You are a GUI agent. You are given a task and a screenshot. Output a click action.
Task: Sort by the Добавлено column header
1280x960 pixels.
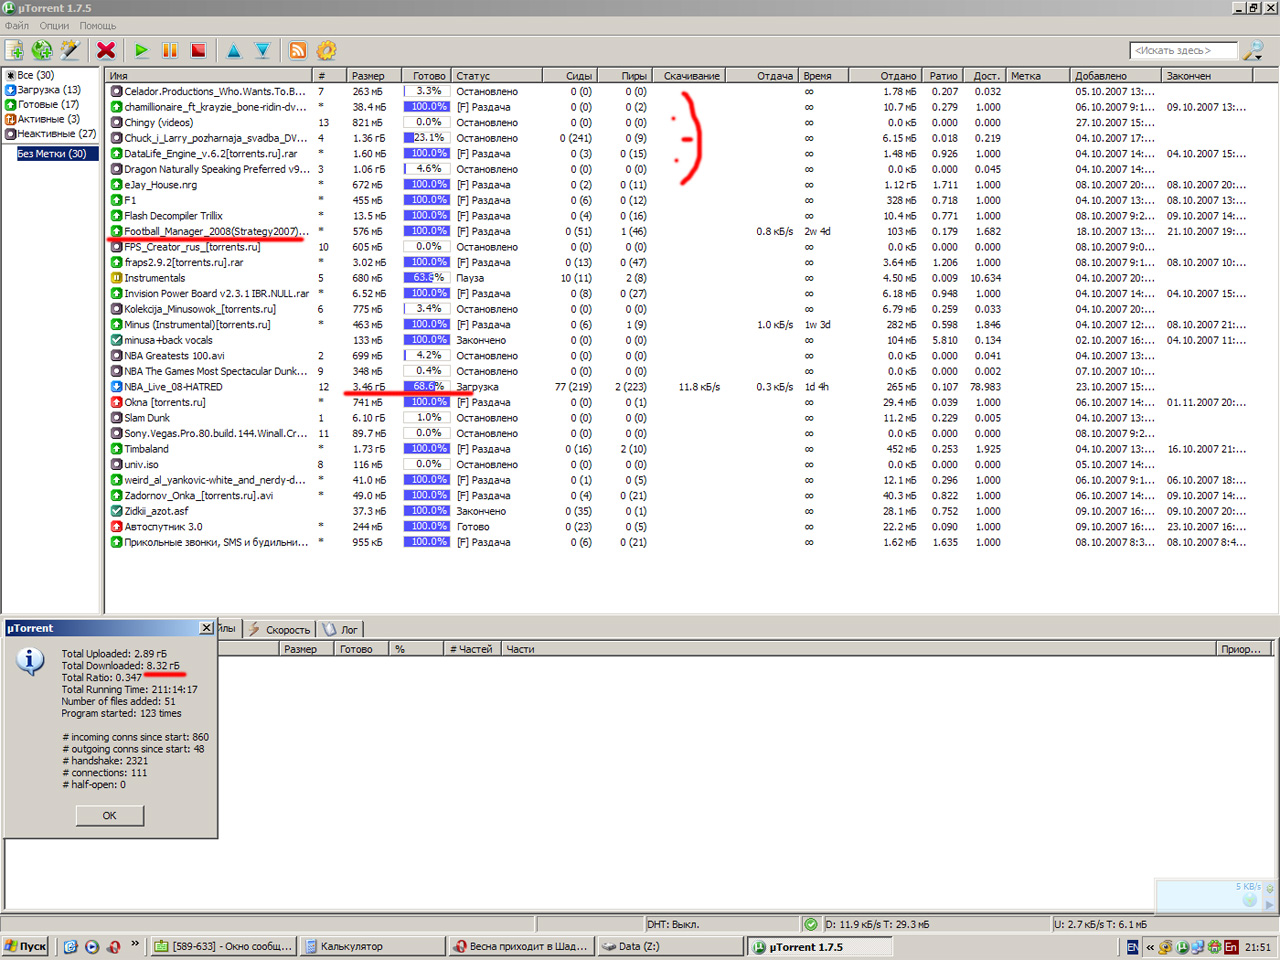point(1116,75)
